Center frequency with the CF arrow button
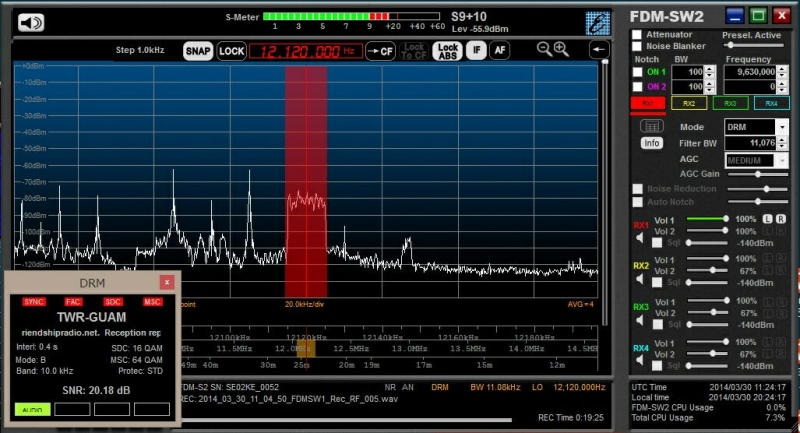Viewport: 800px width, 433px height. point(380,51)
